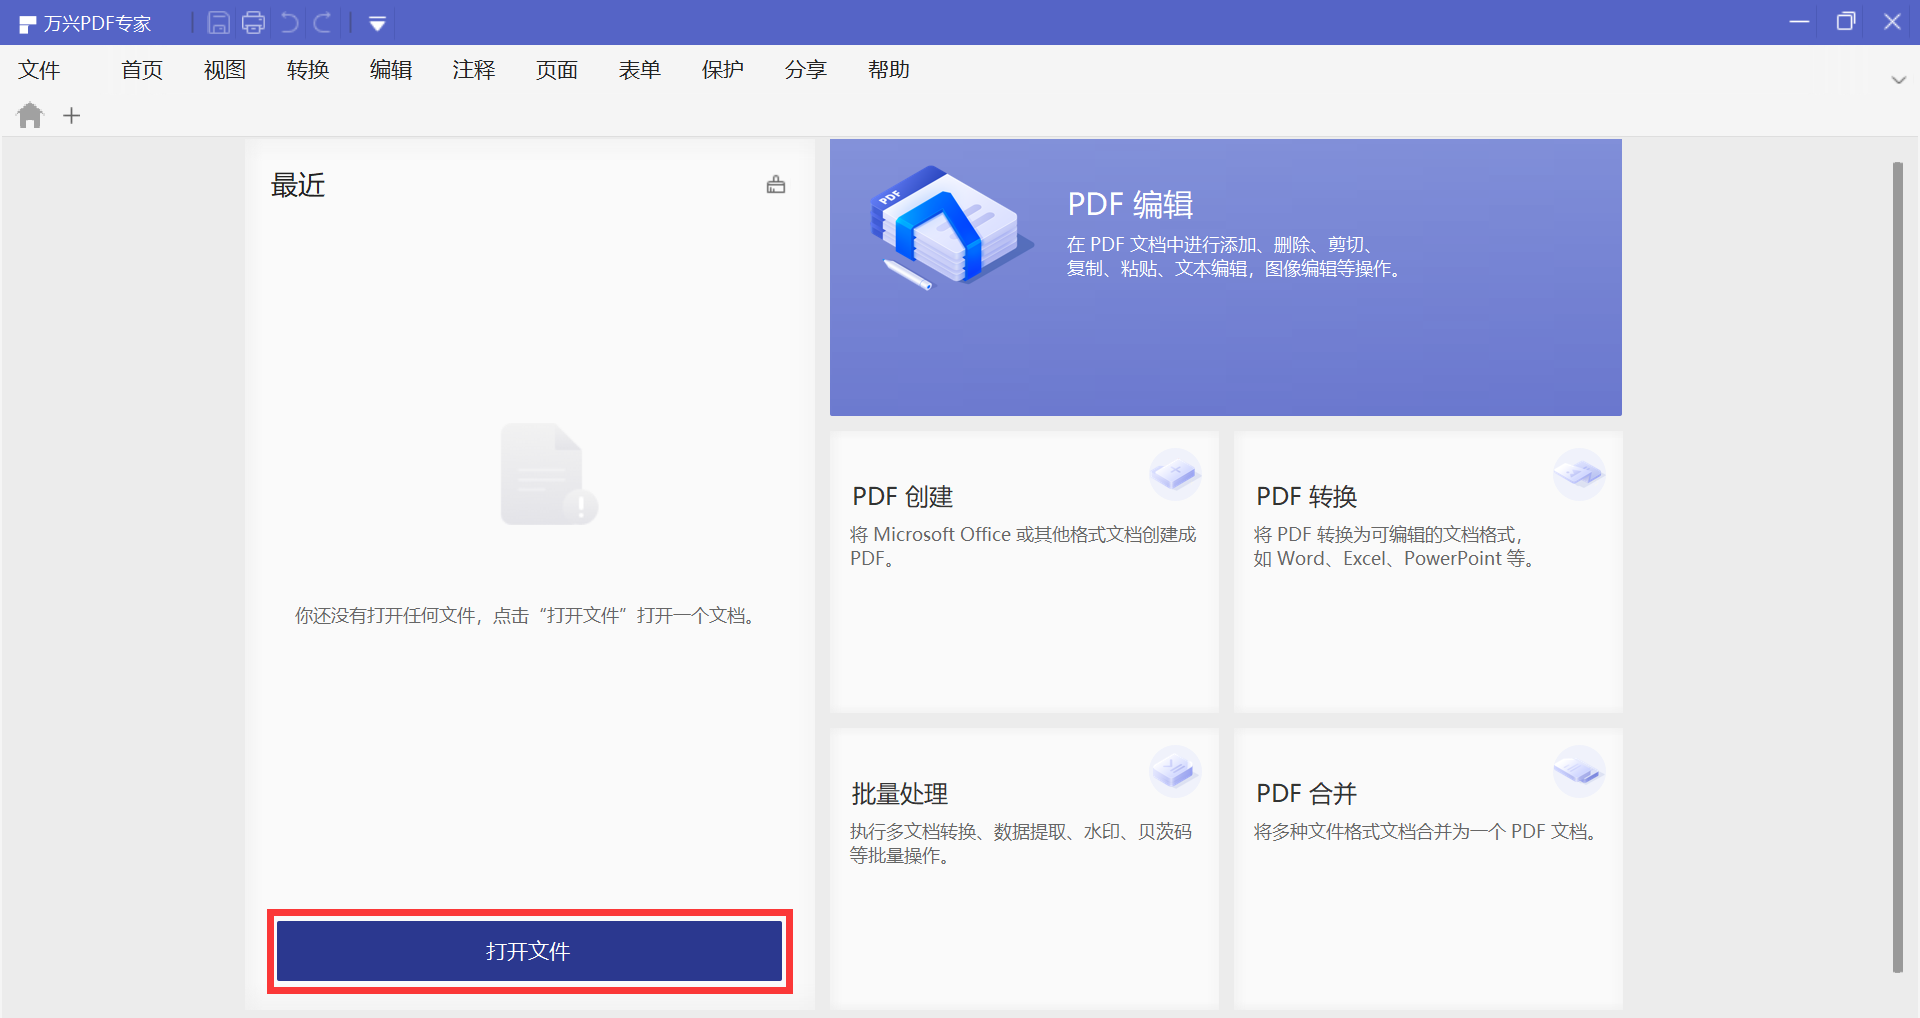Screen dimensions: 1920x1018
Task: Click the Home icon below the menu bar
Action: [30, 115]
